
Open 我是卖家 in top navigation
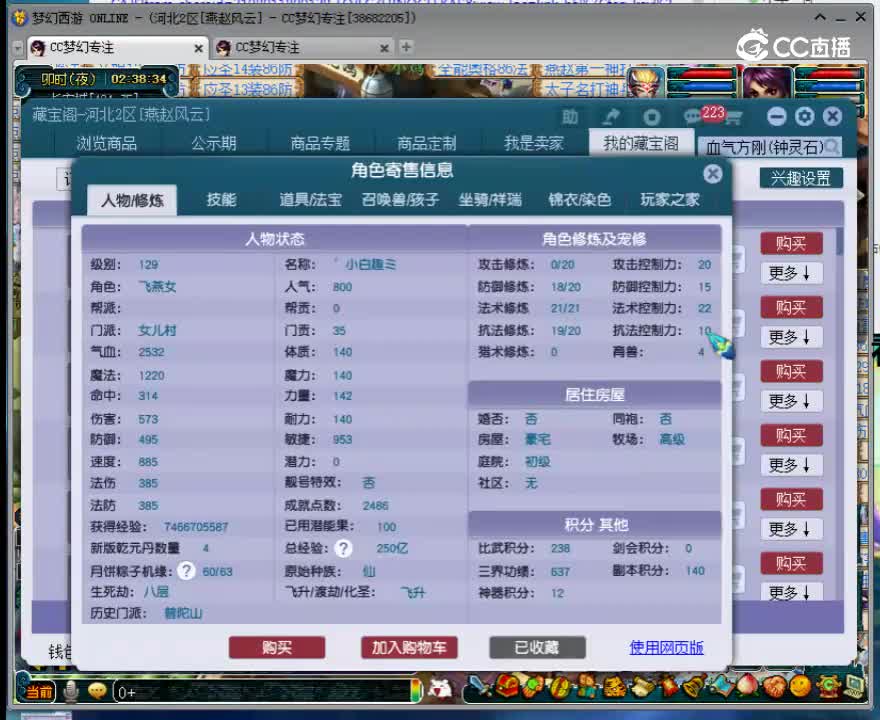[x=533, y=144]
